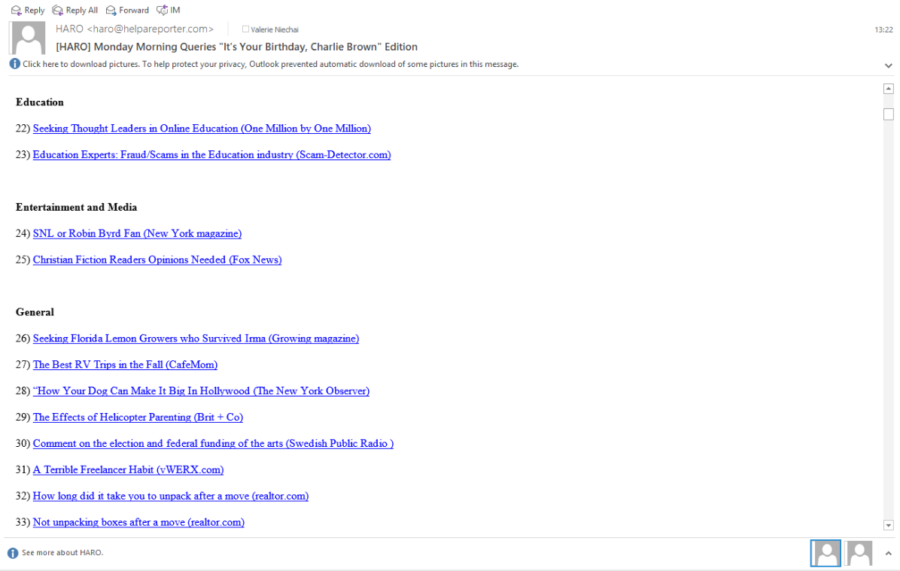Open The Best RV Trips in the Fall link

pyautogui.click(x=125, y=365)
